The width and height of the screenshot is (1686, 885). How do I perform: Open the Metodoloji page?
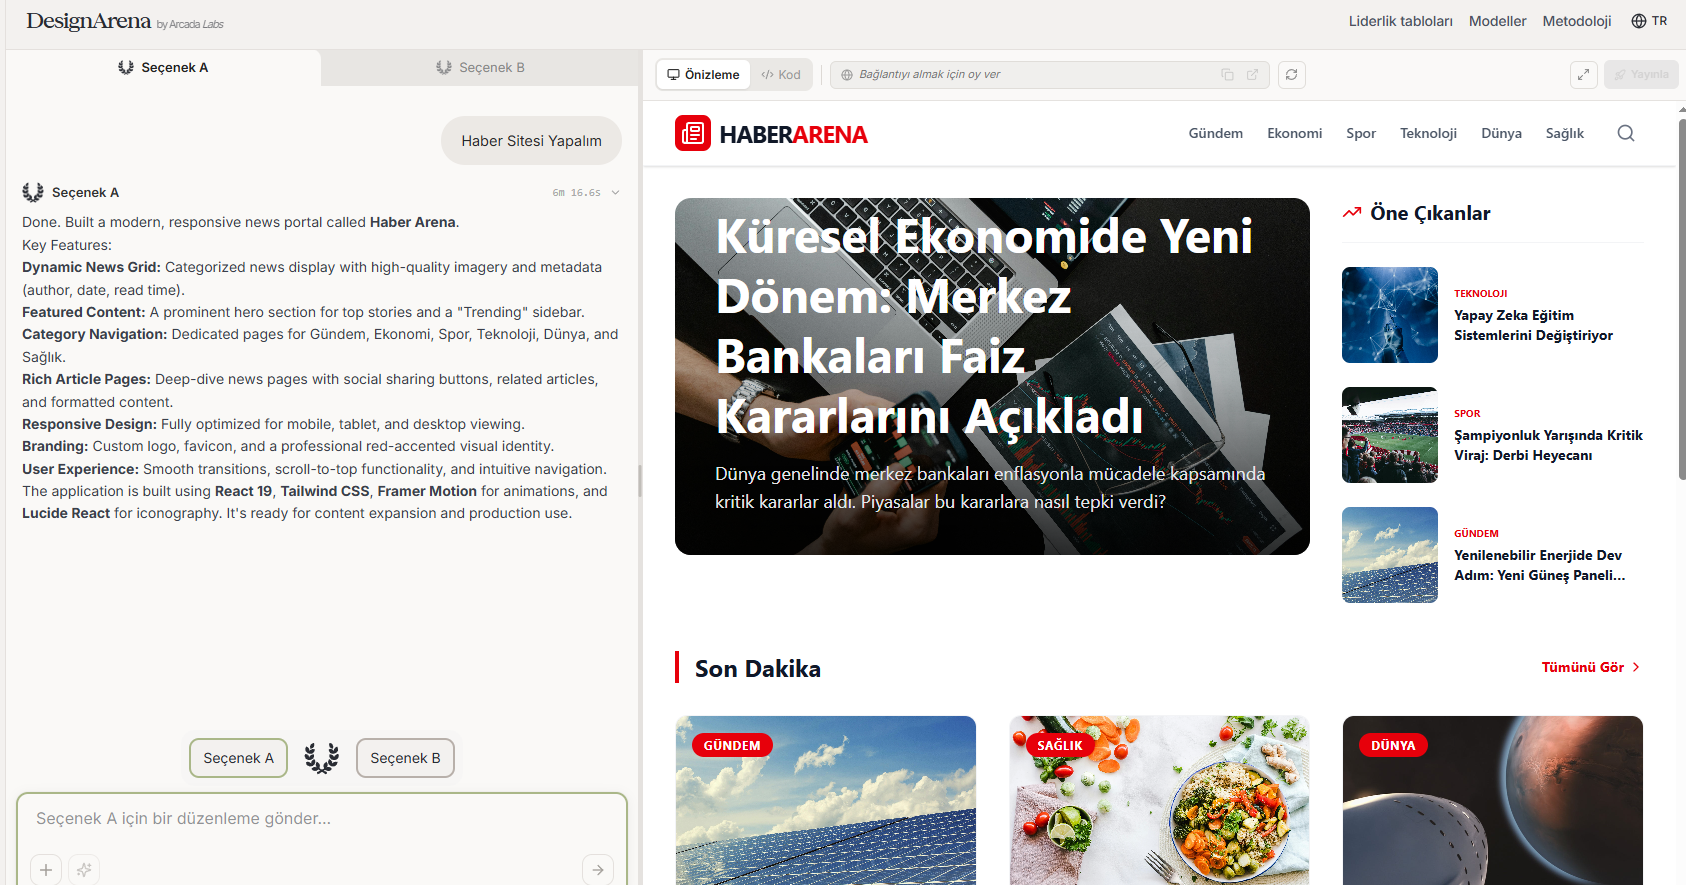point(1576,21)
